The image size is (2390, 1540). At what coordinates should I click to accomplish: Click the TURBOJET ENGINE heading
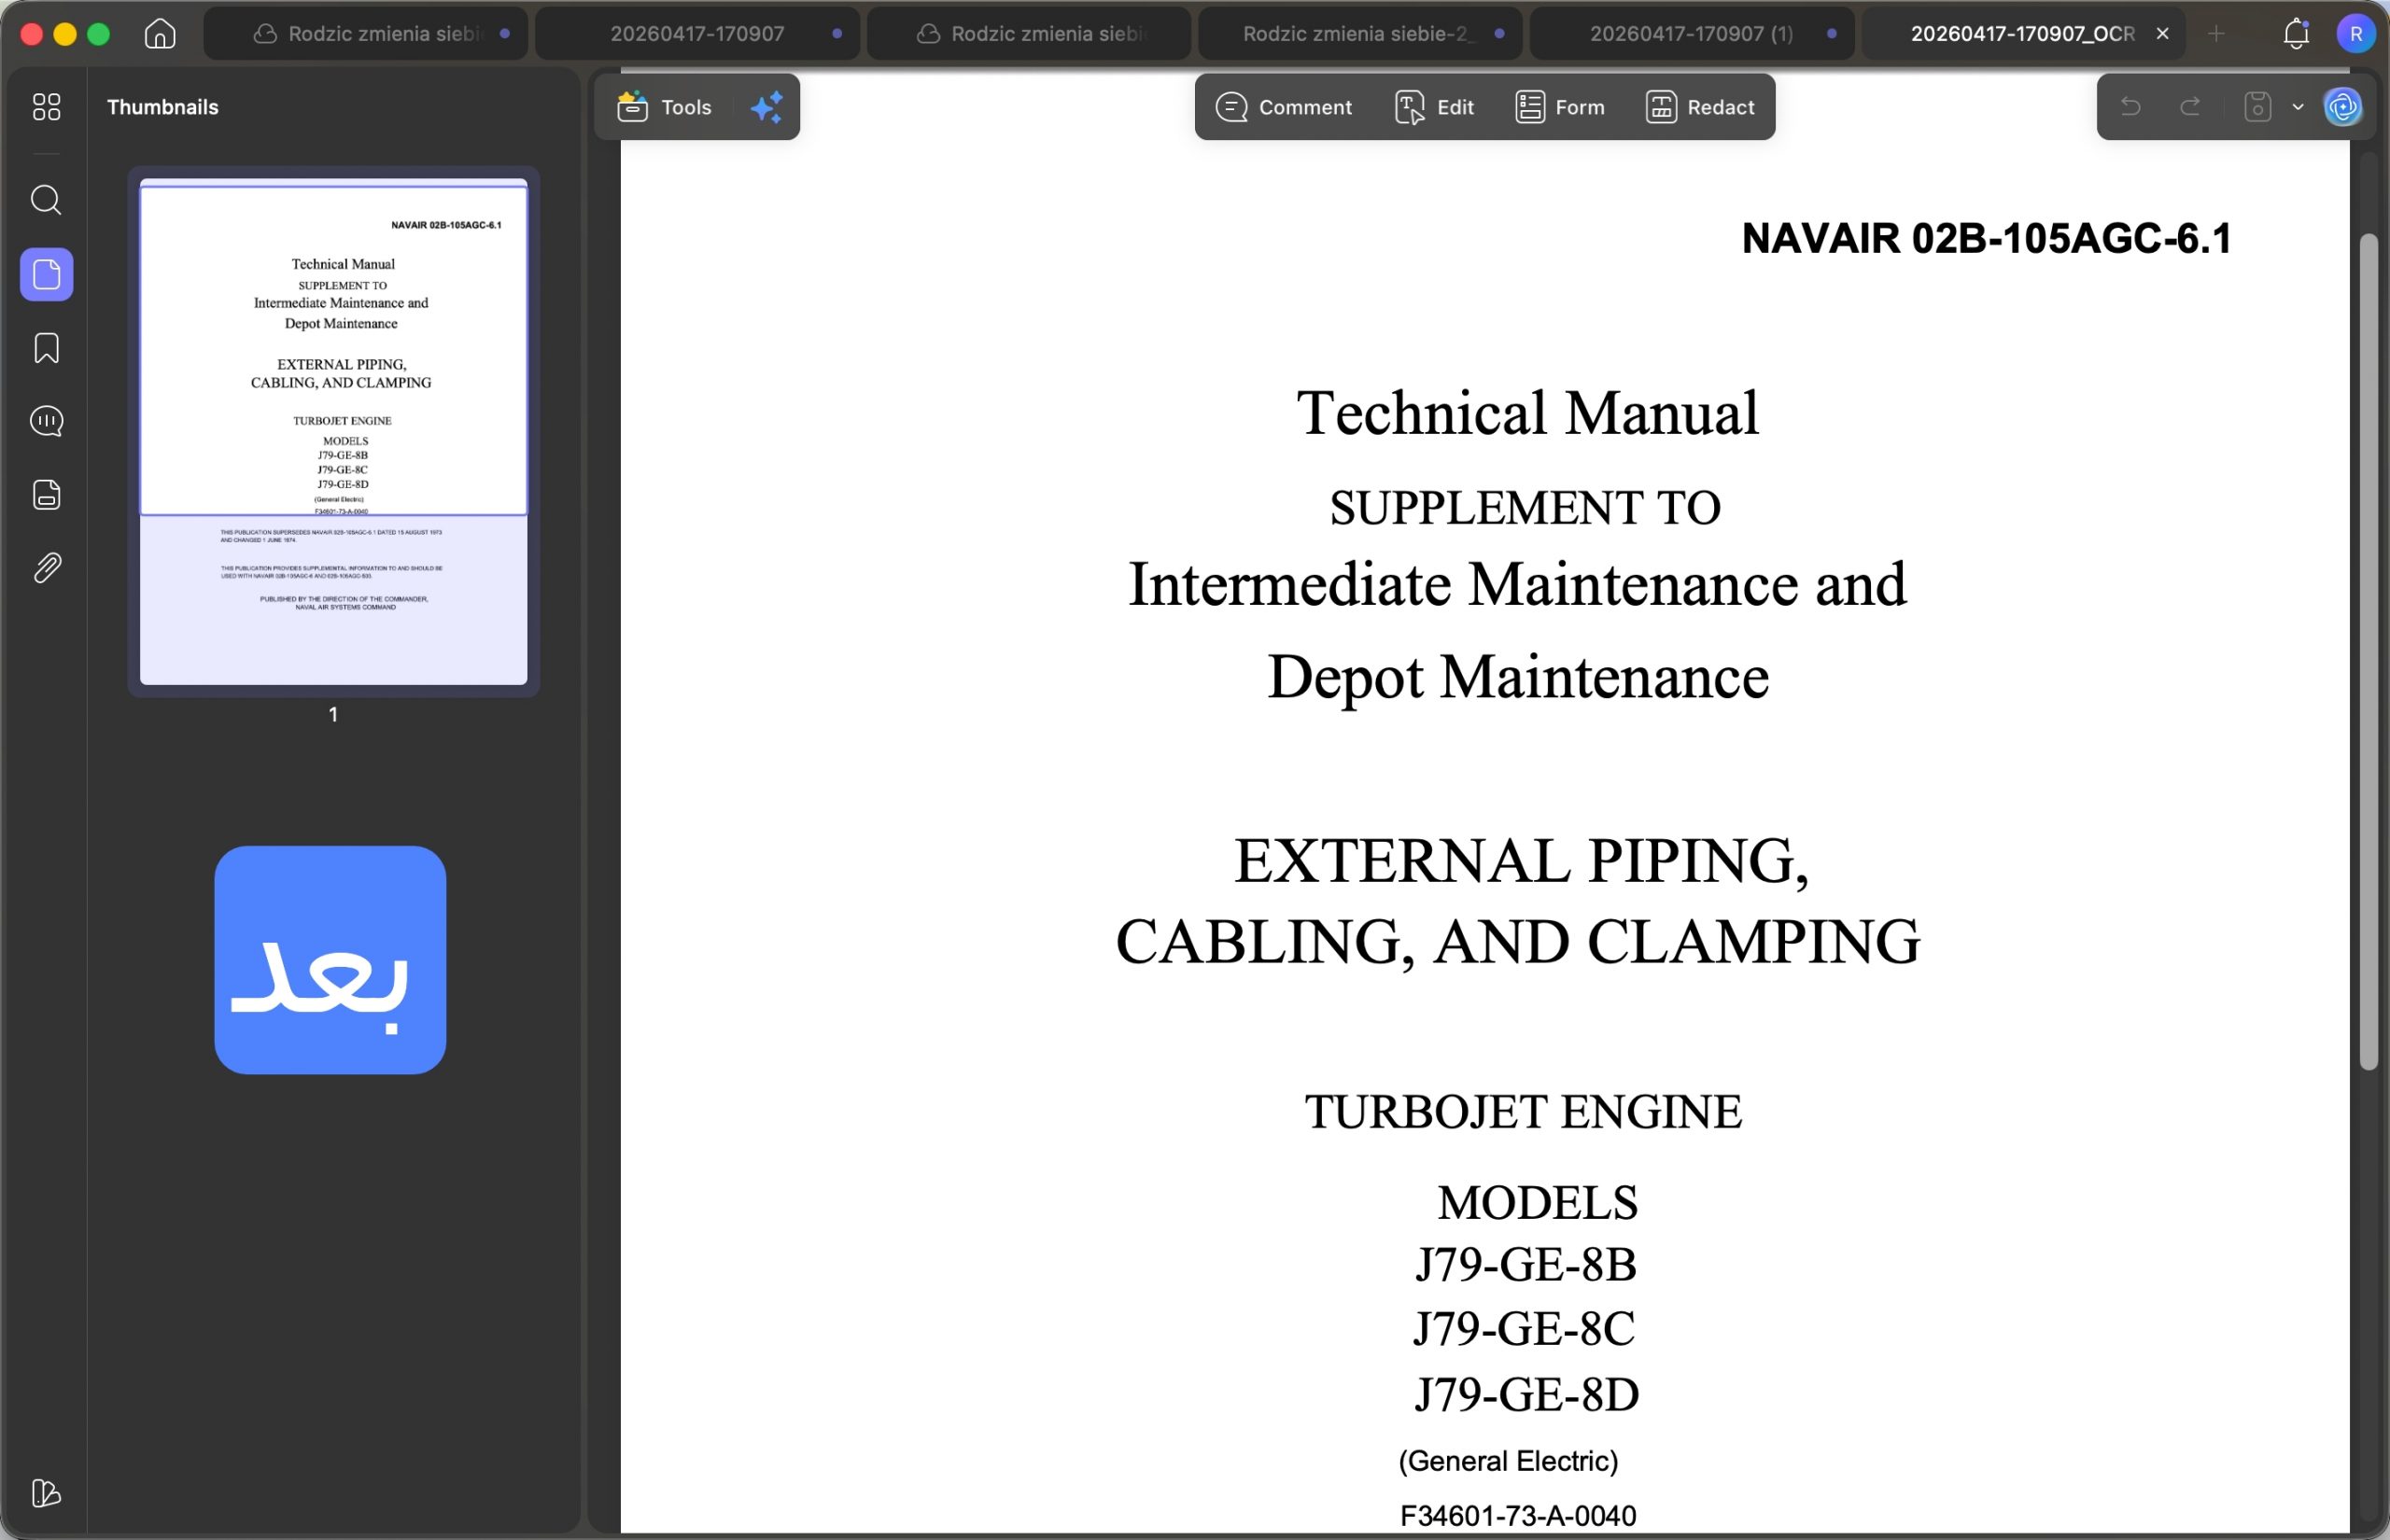tap(1523, 1112)
